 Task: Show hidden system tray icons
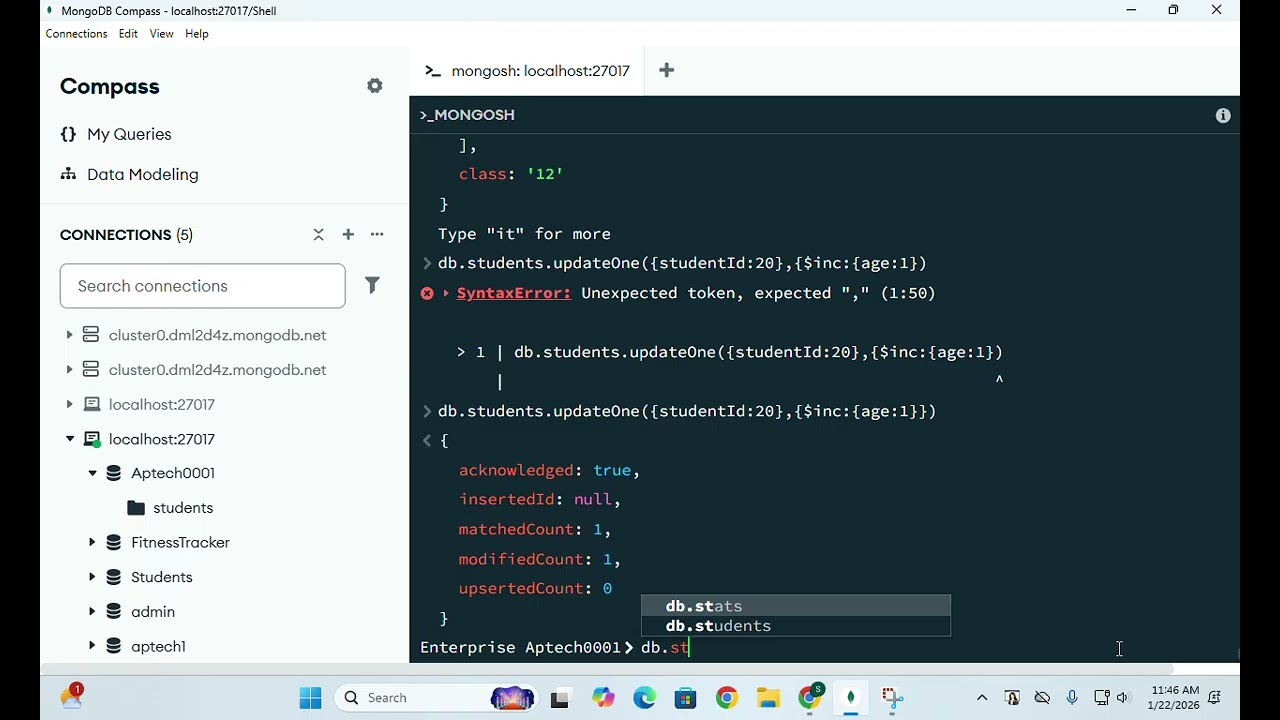click(x=982, y=698)
